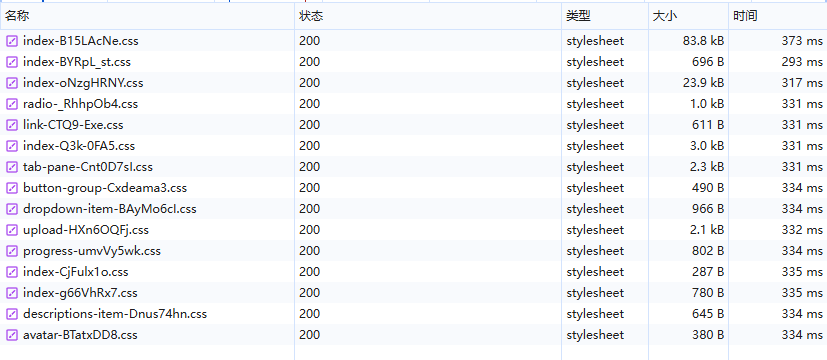827x360 pixels.
Task: Click stylesheet icon beside index-BYRpL_st.css
Action: [12, 62]
